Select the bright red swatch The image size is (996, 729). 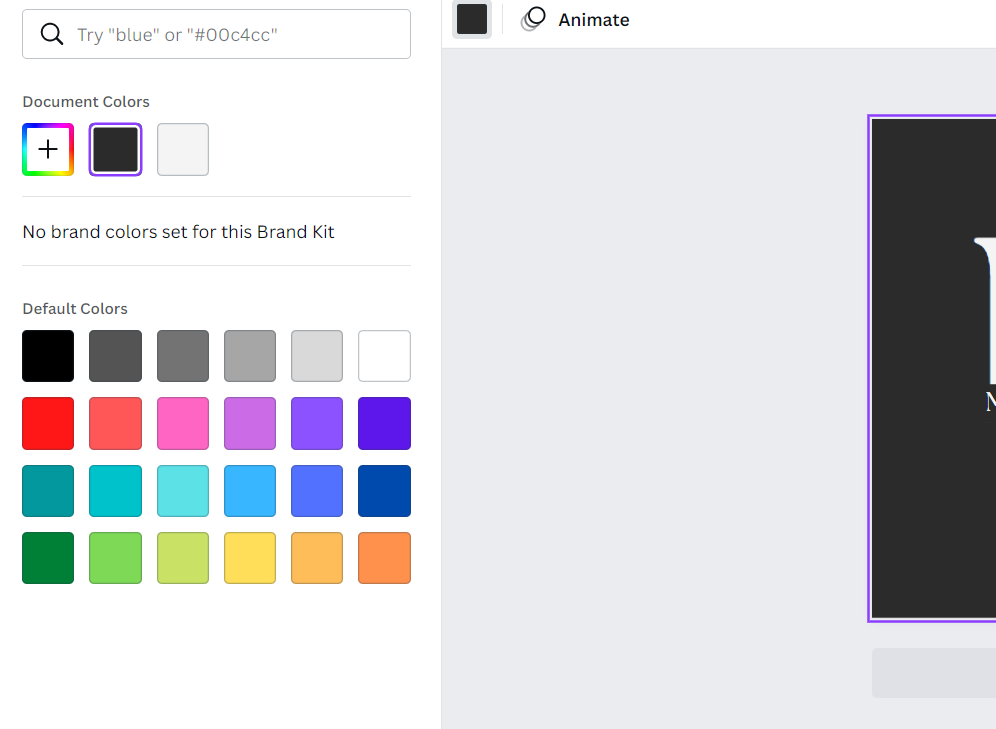[47, 423]
